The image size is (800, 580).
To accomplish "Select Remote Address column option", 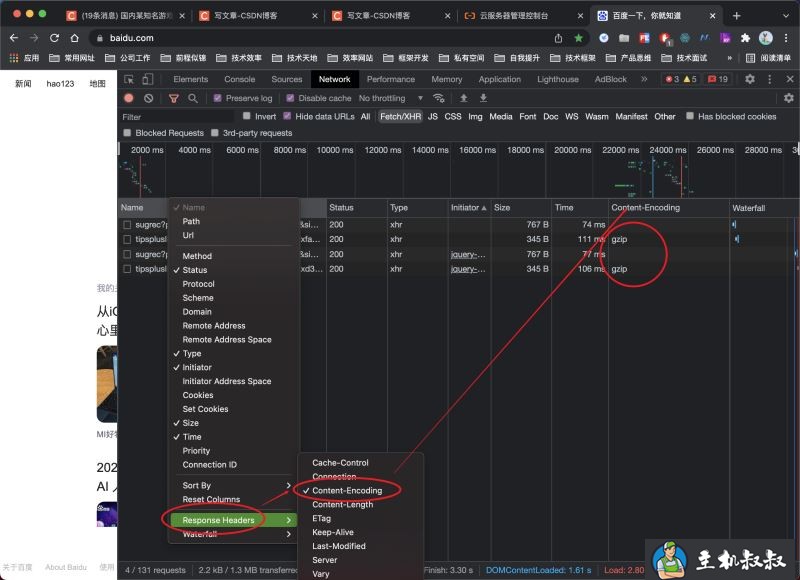I will 233,325.
